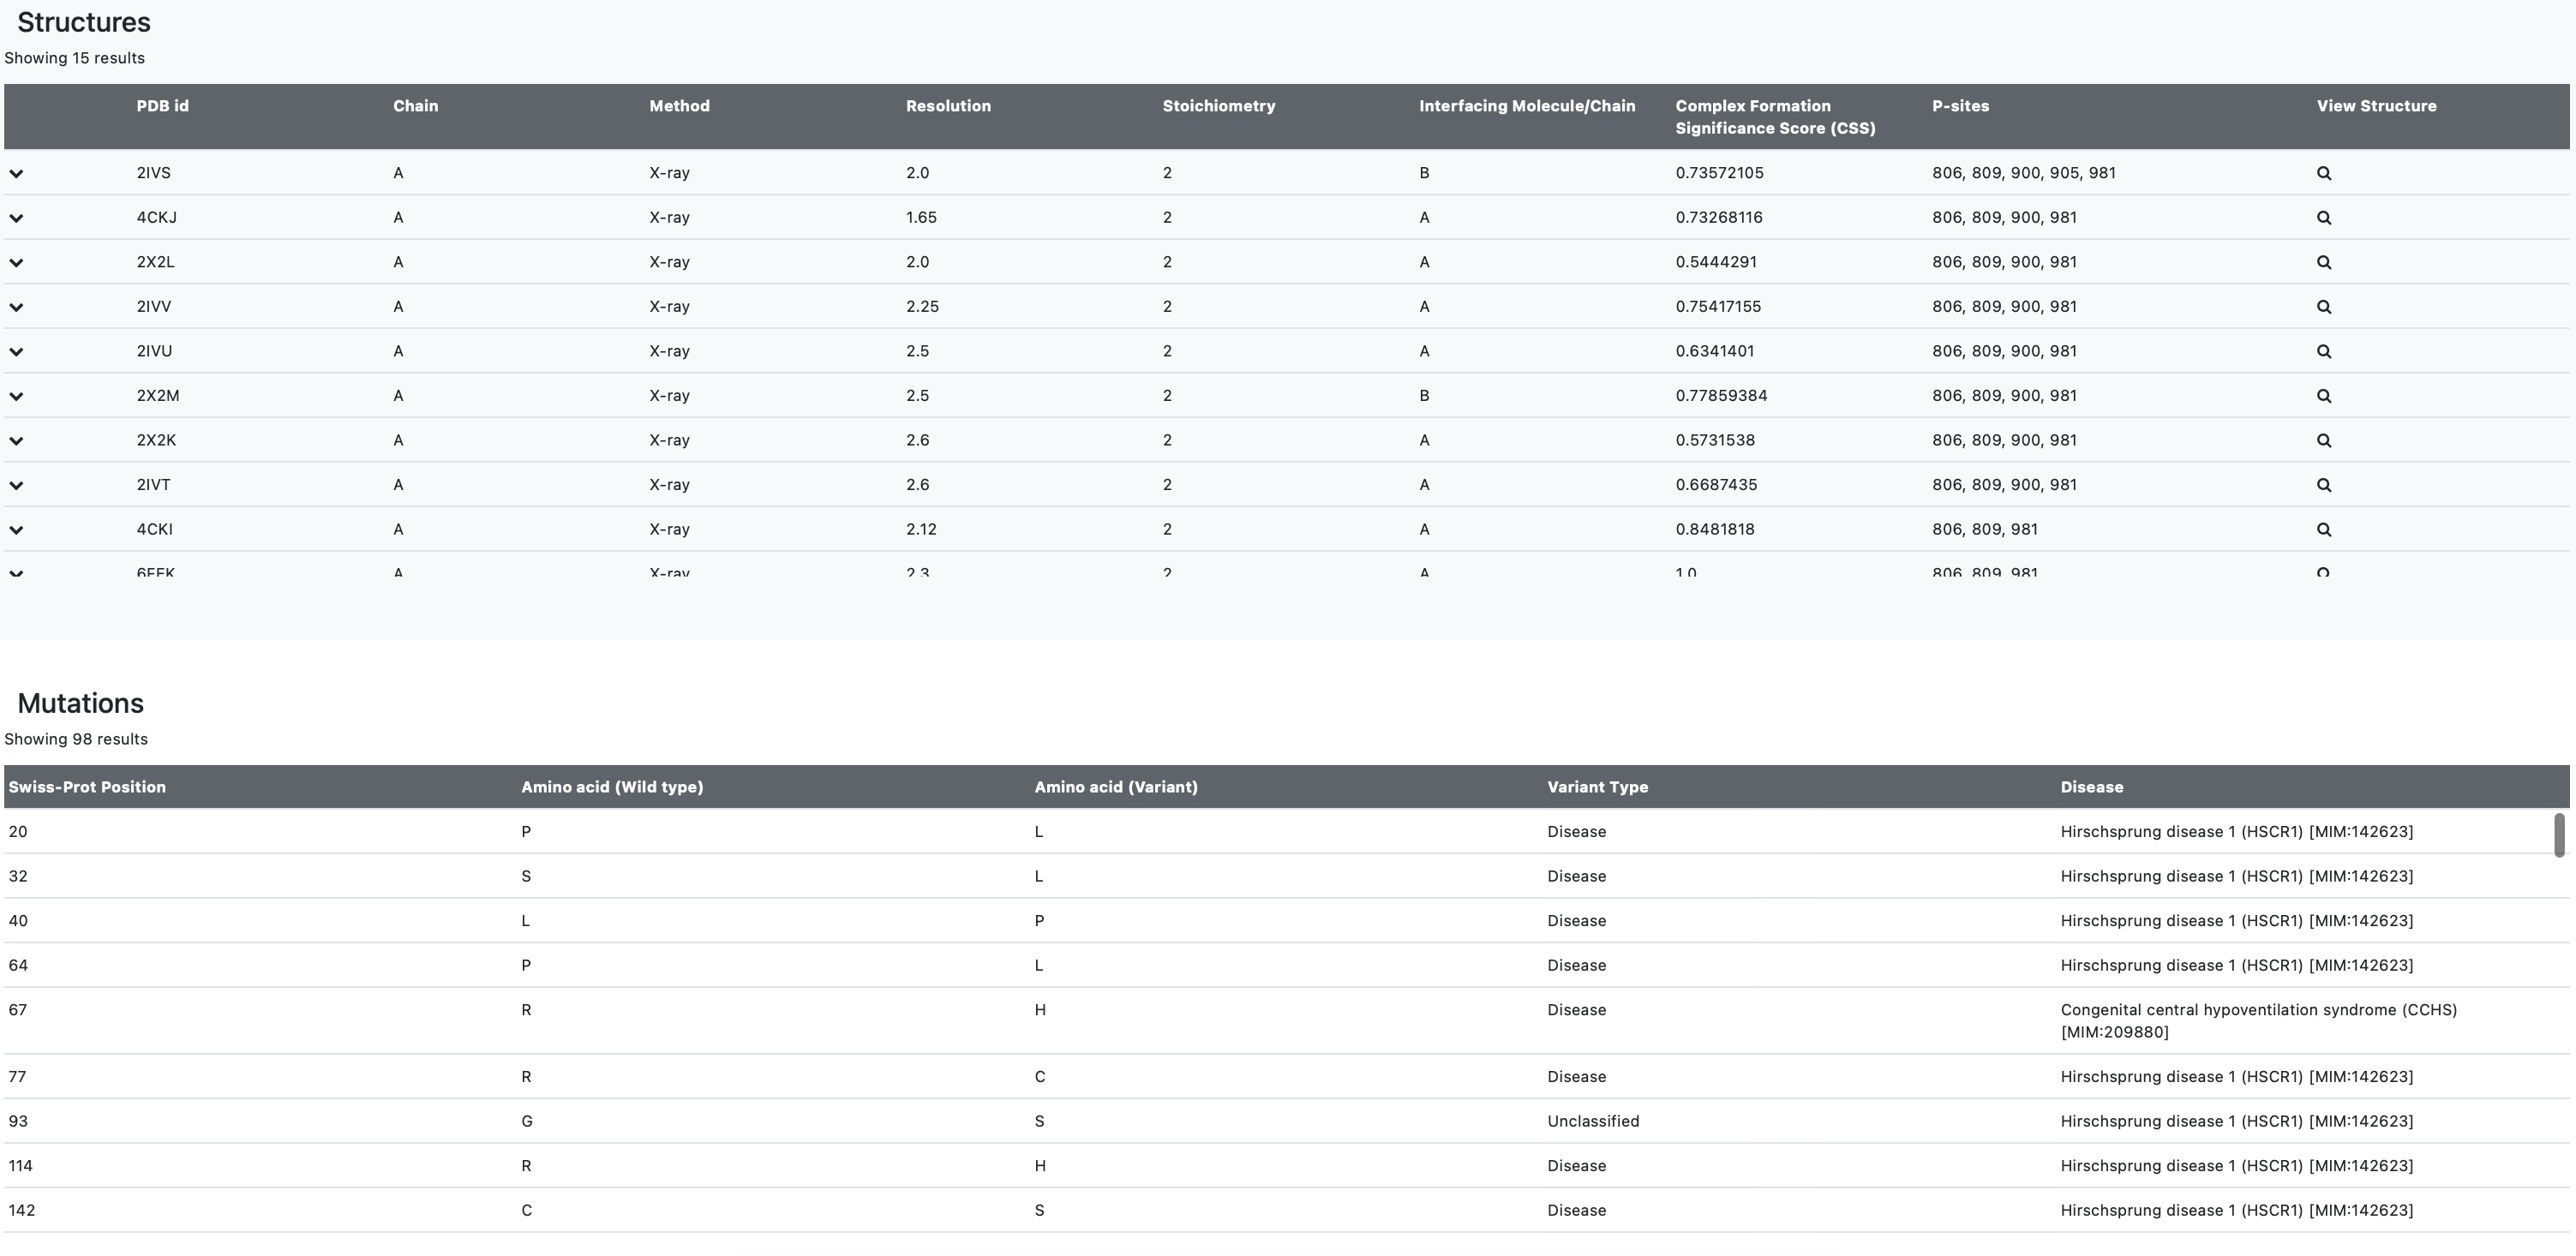Click Variant Type column header
The height and width of the screenshot is (1256, 2576).
tap(1597, 787)
